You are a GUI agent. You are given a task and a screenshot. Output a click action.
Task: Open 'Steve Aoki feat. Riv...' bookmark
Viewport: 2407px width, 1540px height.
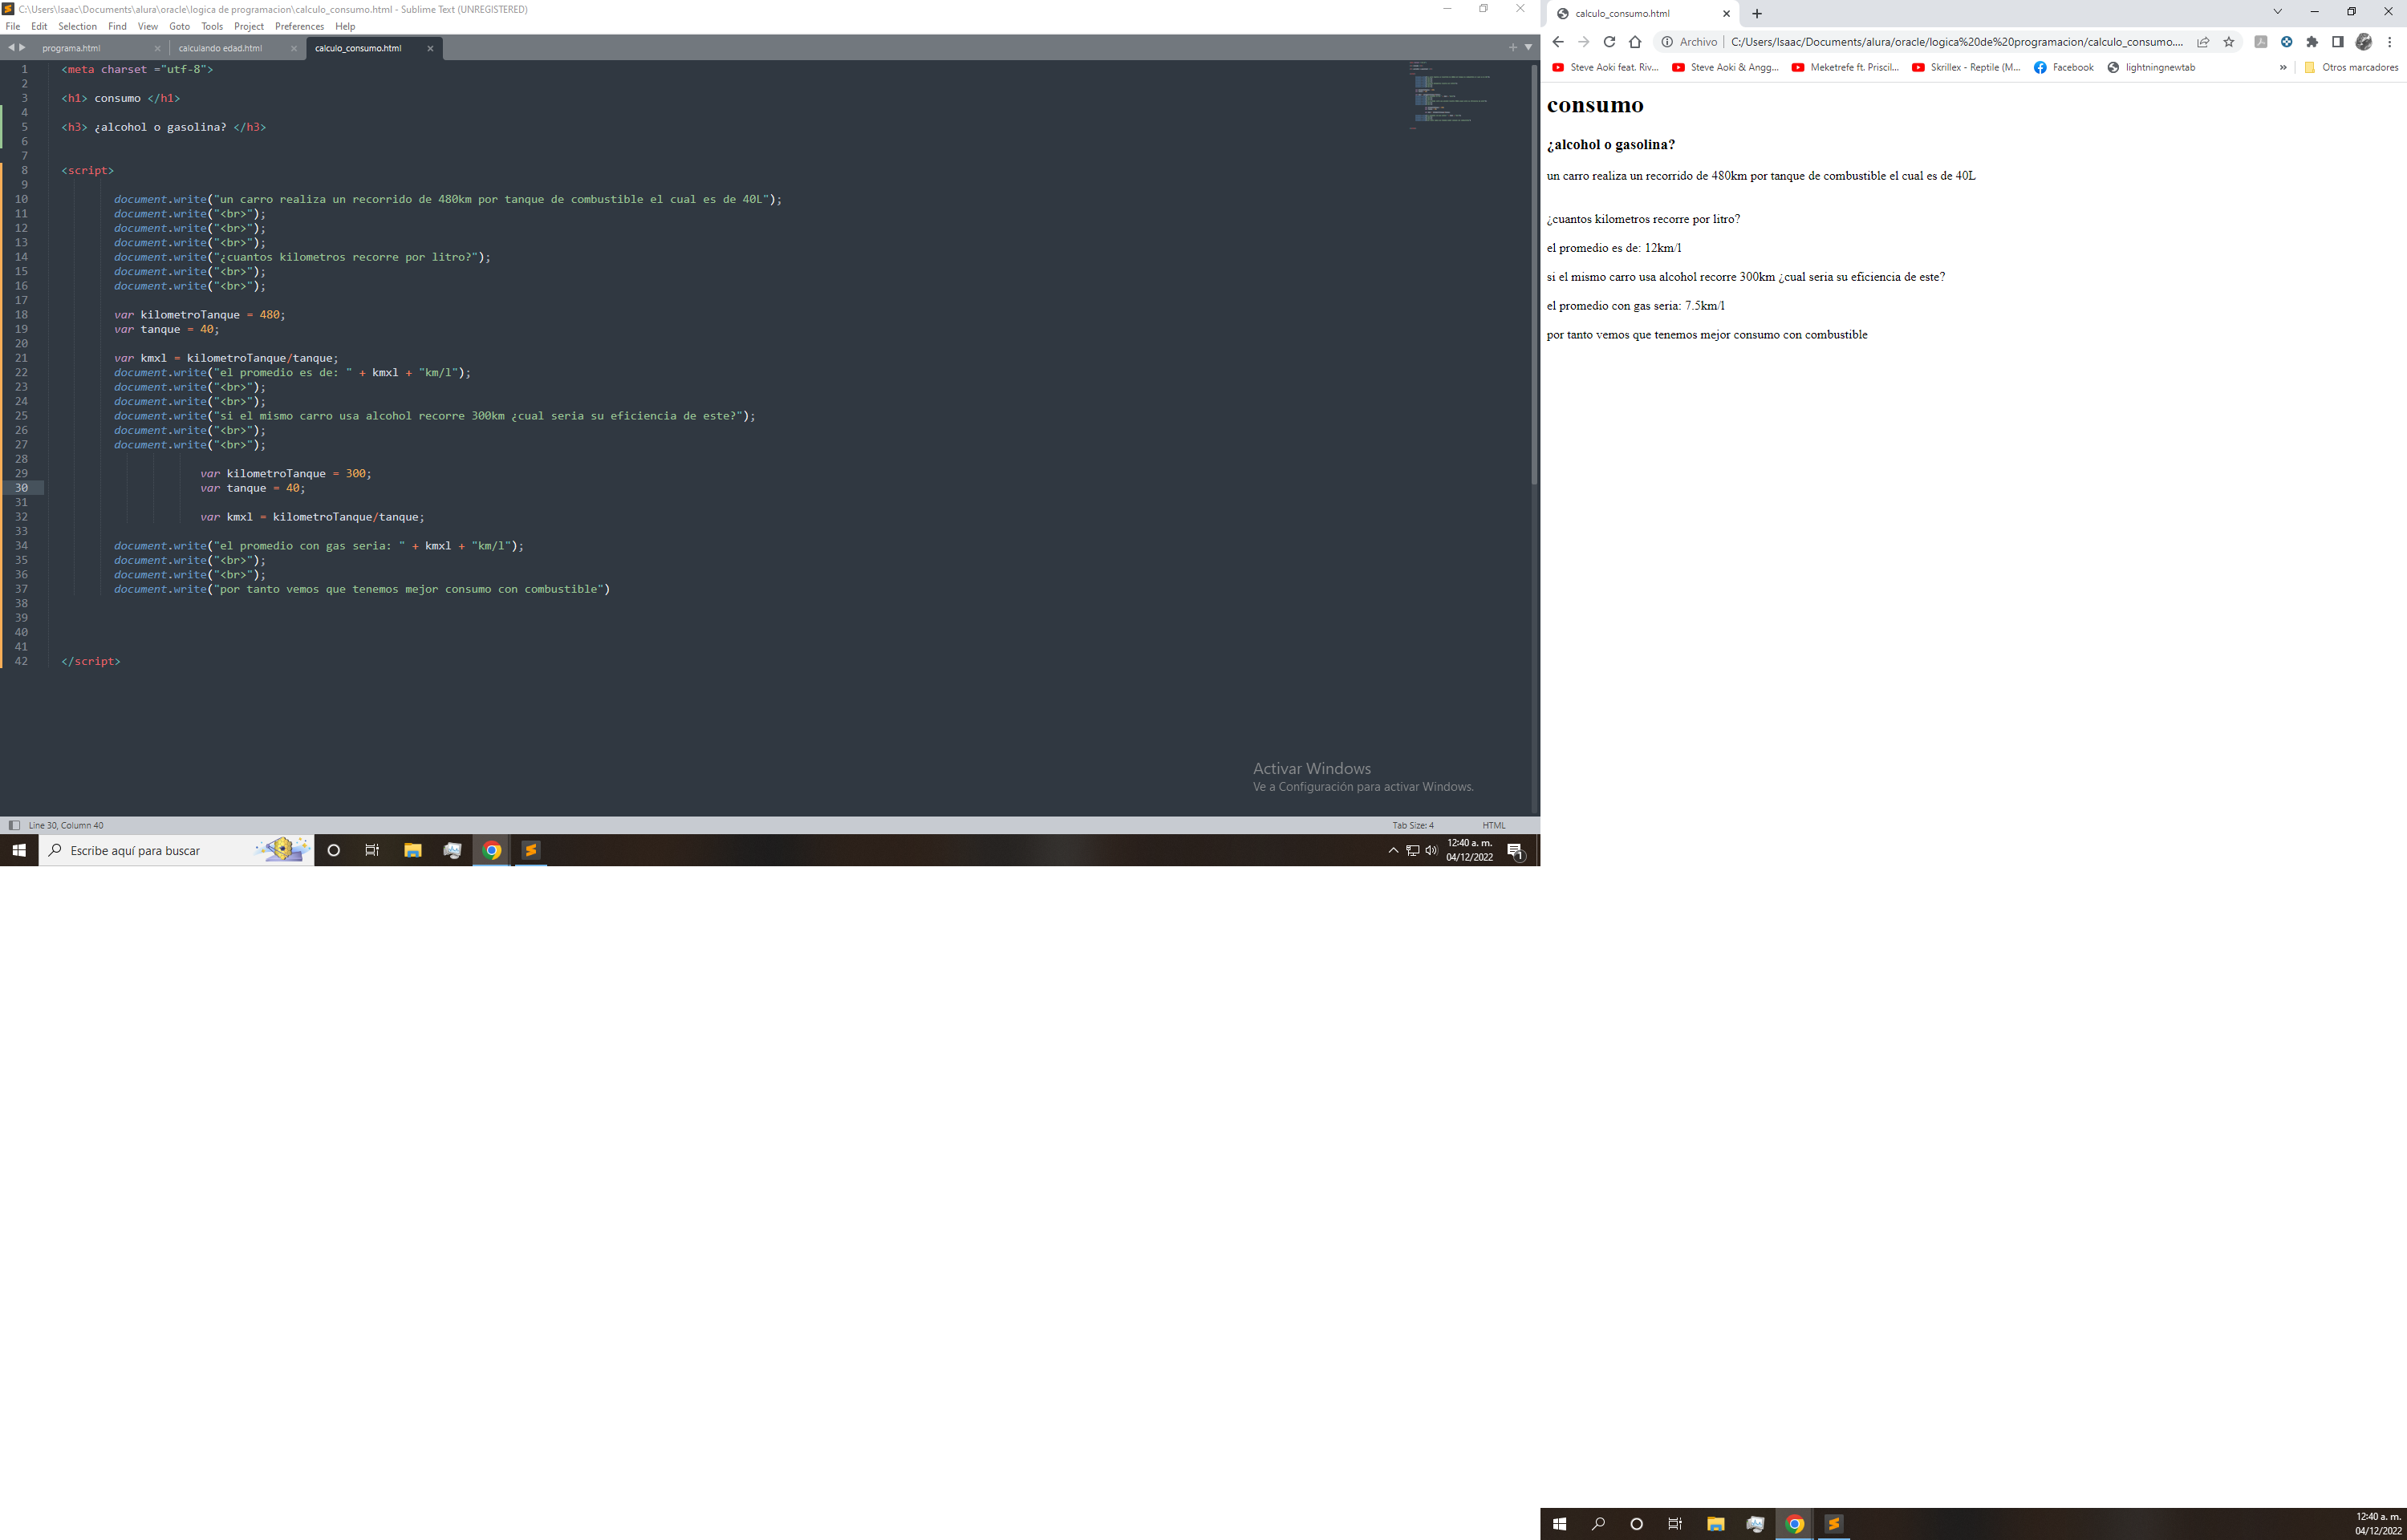(1605, 68)
